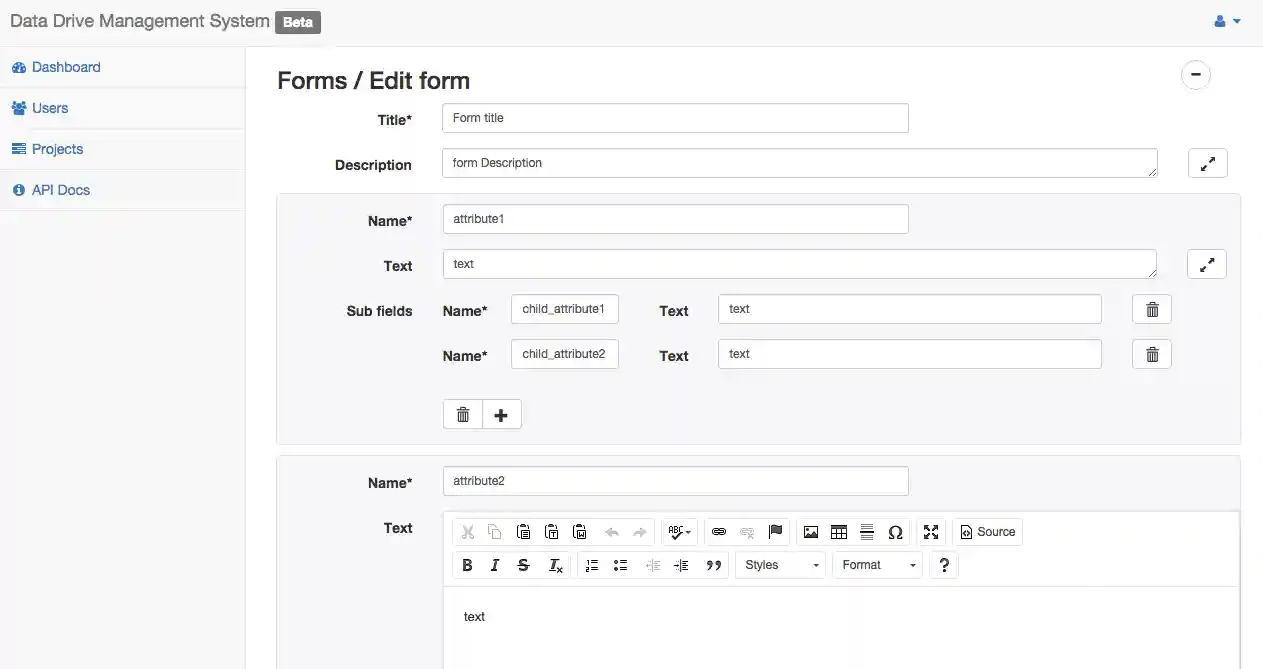
Task: View the HTML with the Source button
Action: tap(988, 531)
